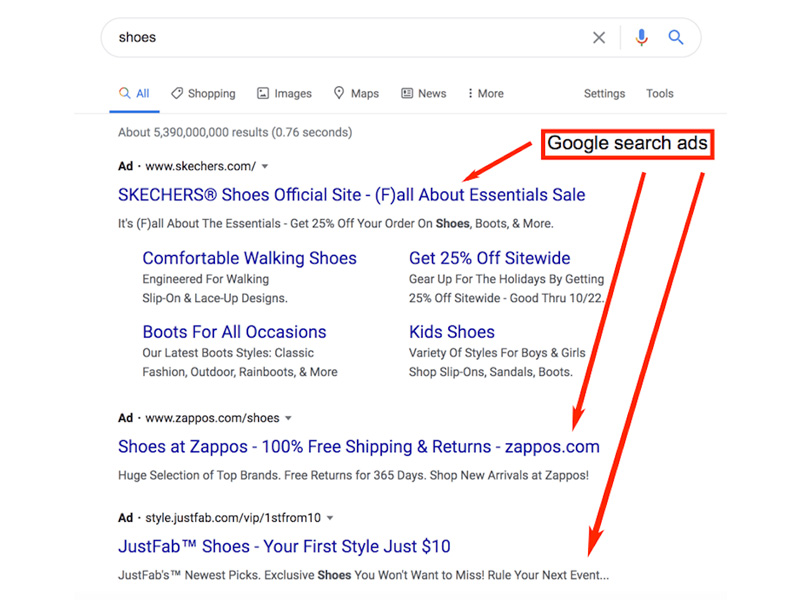Viewport: 800px width, 600px height.
Task: Click the magnifying glass search icon
Action: 676,38
